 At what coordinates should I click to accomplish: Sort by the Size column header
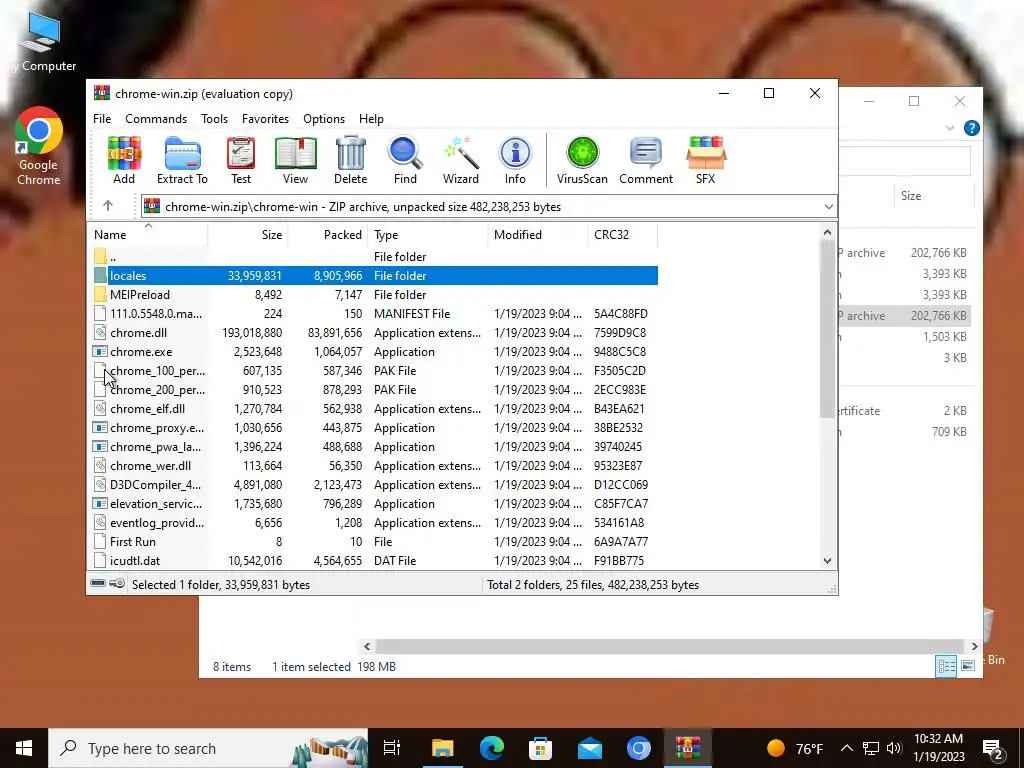248,234
